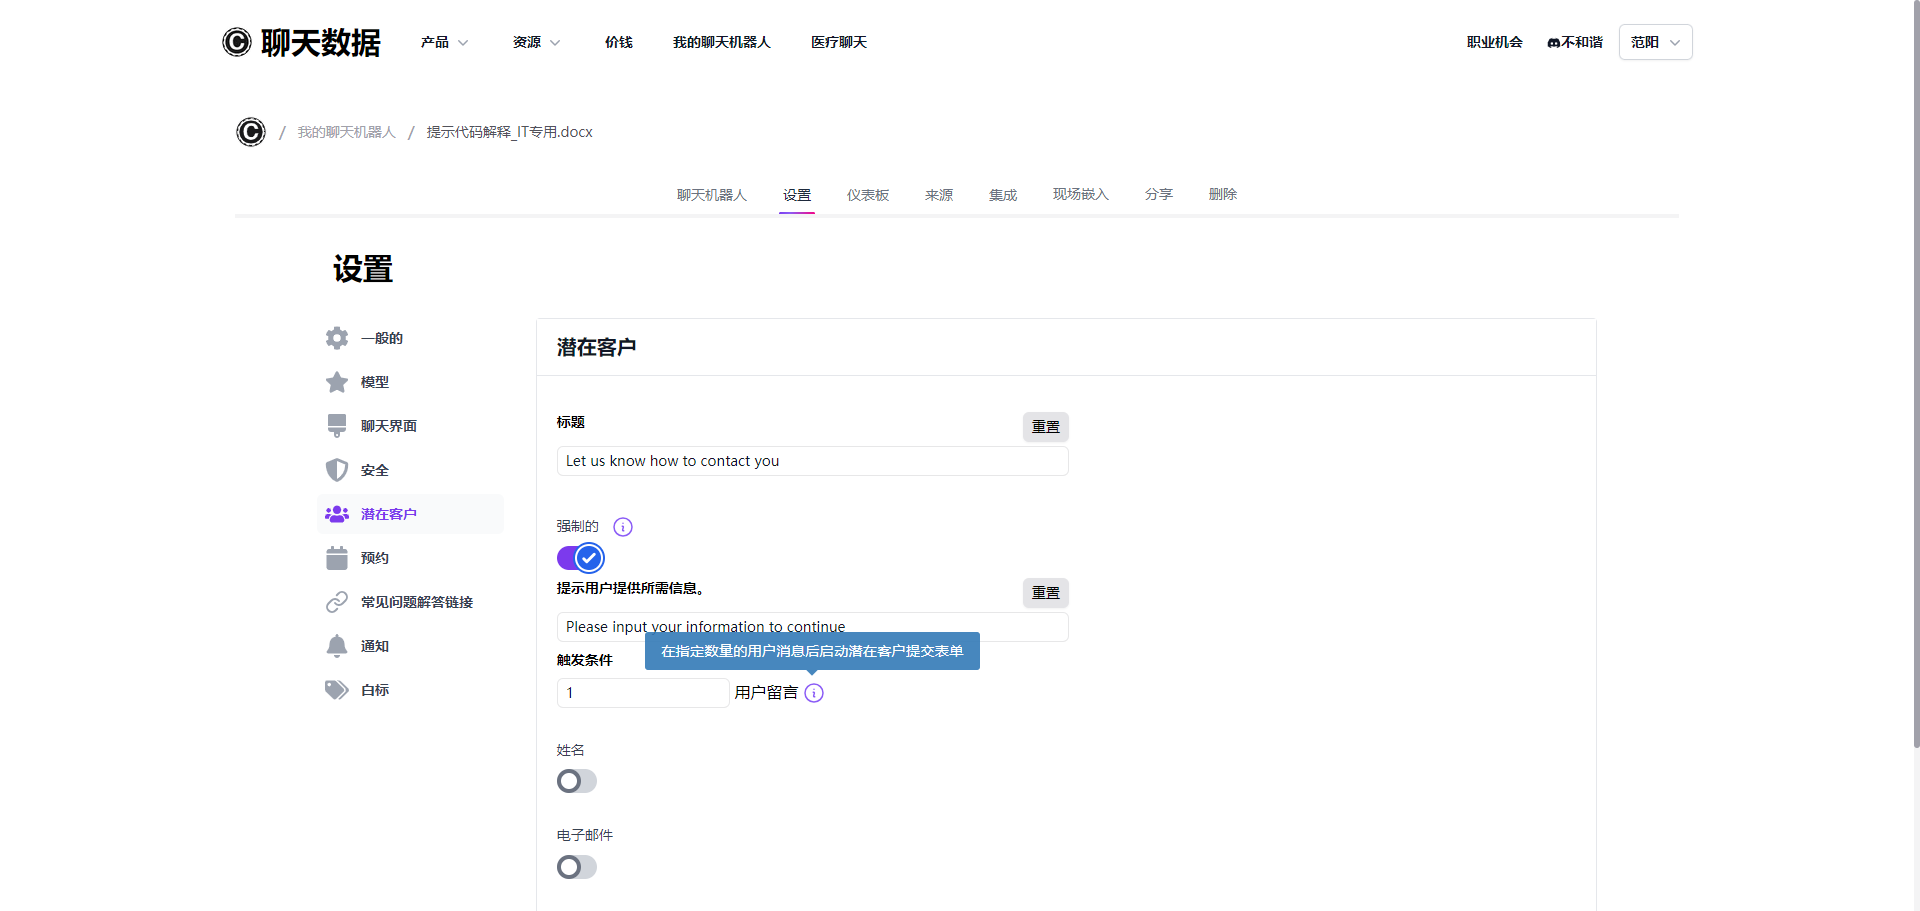Expand the 产品 dropdown menu

pyautogui.click(x=444, y=42)
